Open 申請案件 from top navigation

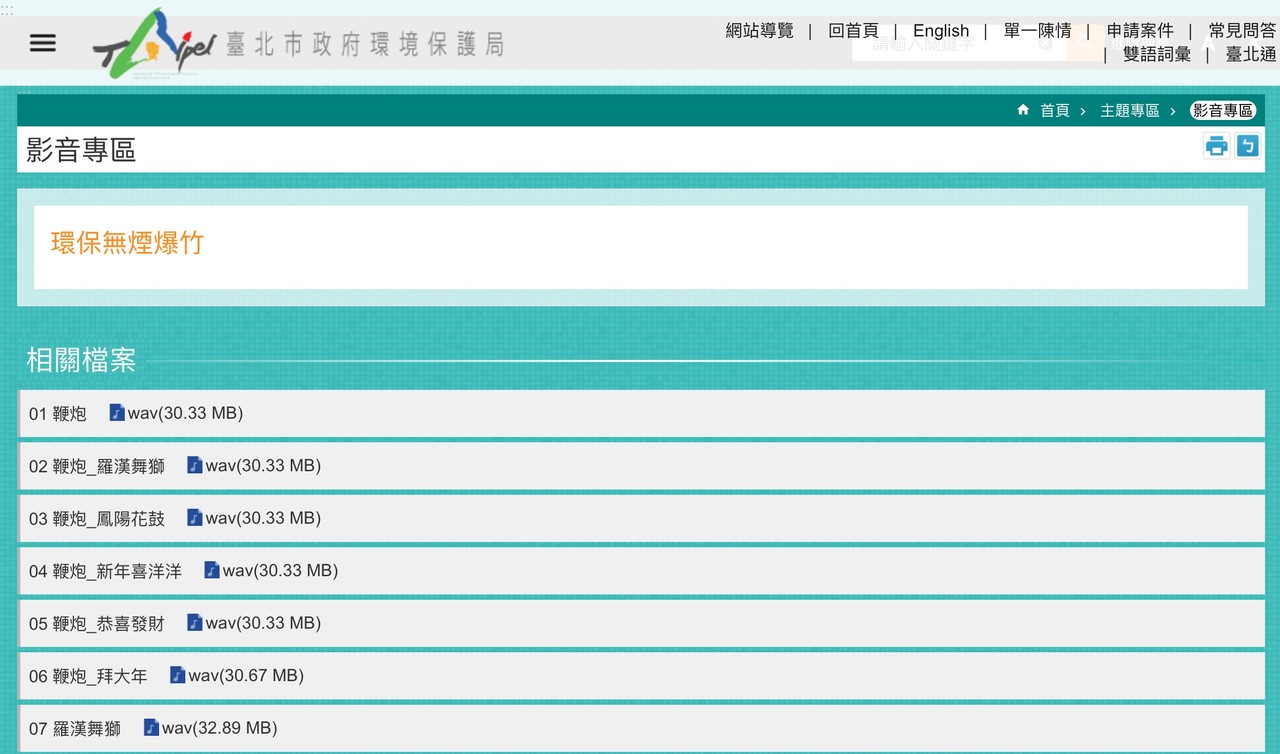tap(1140, 31)
